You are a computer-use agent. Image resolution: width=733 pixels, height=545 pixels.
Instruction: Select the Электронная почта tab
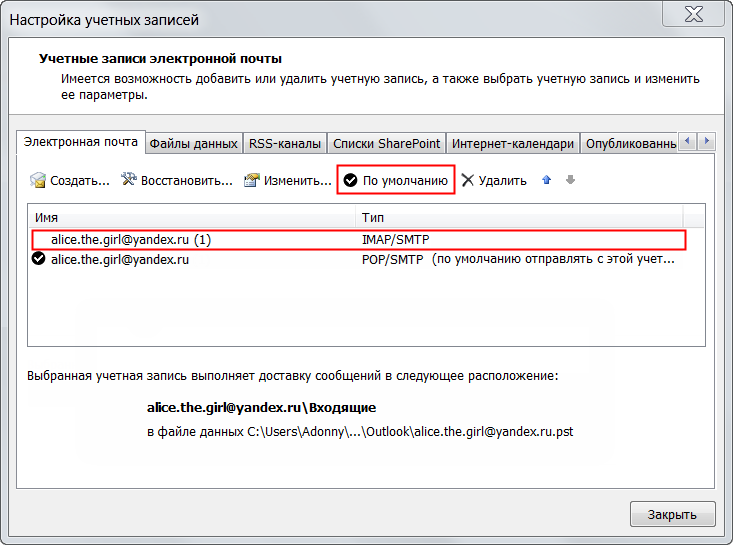[81, 142]
